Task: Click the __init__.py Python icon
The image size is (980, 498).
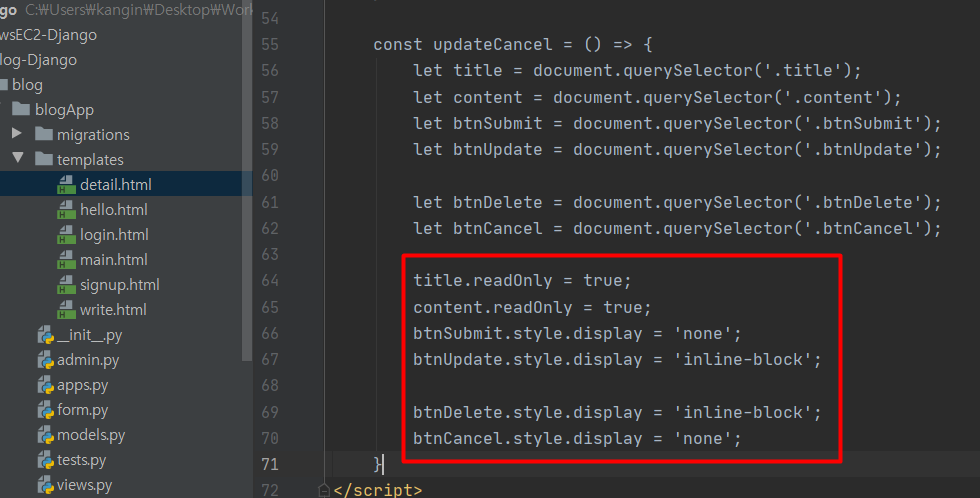Action: coord(46,335)
